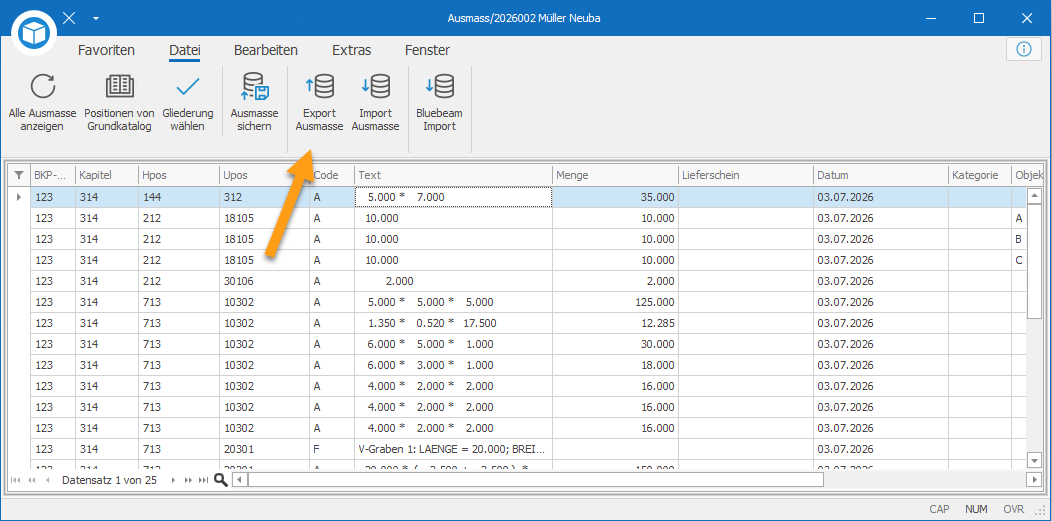This screenshot has width=1052, height=521.
Task: Select Upos cell 312
Action: (264, 197)
